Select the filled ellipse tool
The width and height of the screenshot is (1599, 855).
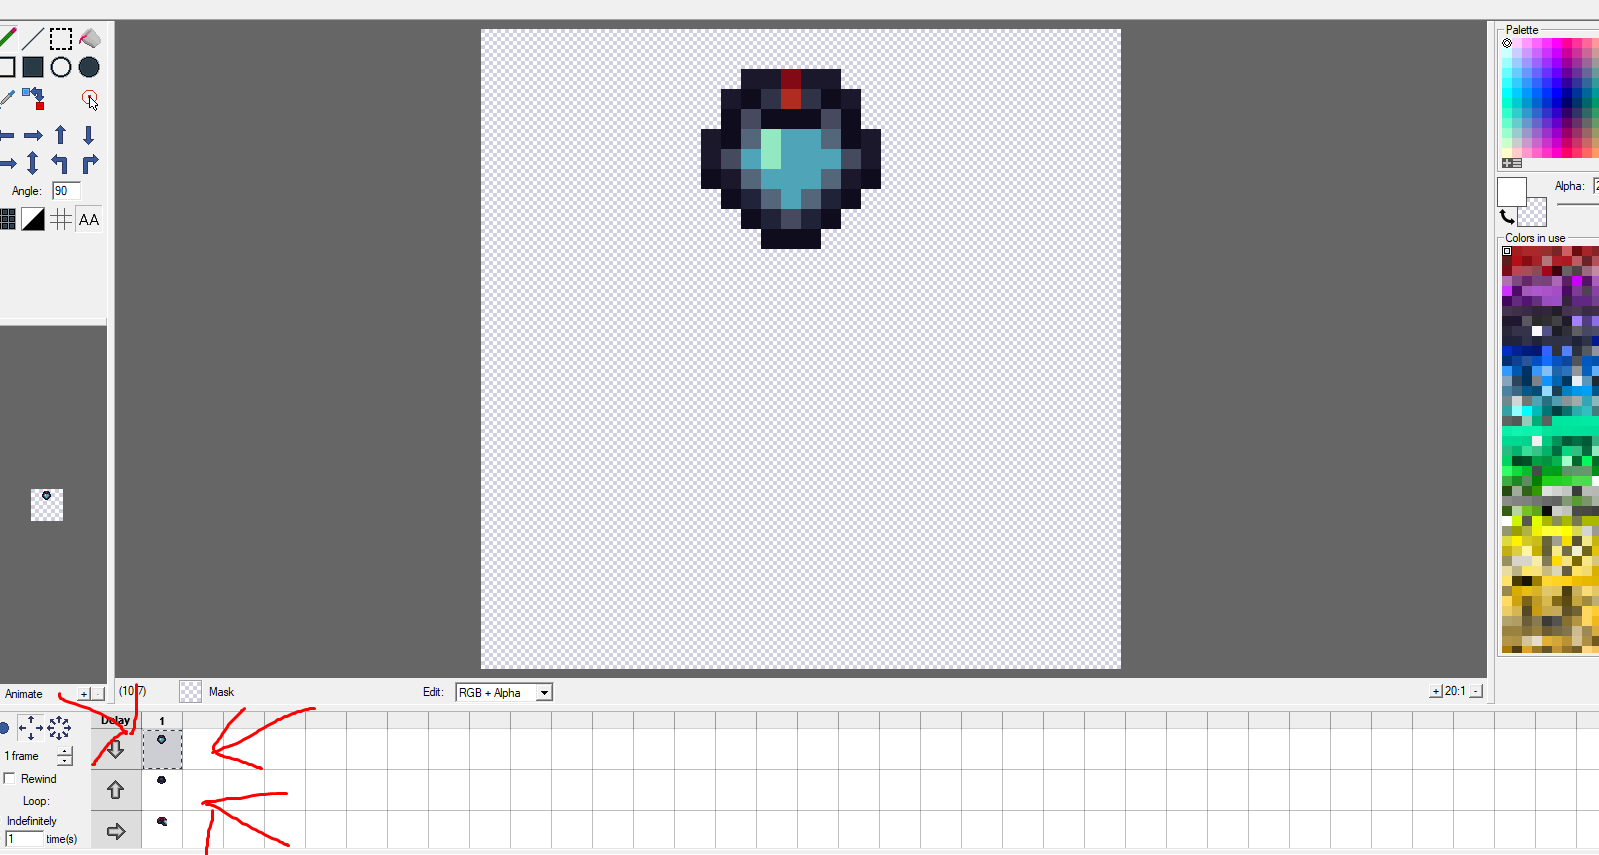click(x=89, y=67)
